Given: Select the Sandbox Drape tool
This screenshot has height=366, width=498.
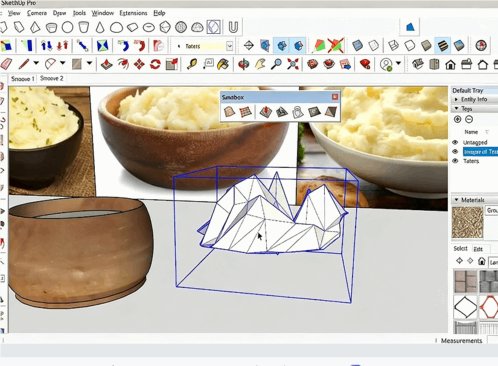Looking at the screenshot, I should click(x=298, y=112).
